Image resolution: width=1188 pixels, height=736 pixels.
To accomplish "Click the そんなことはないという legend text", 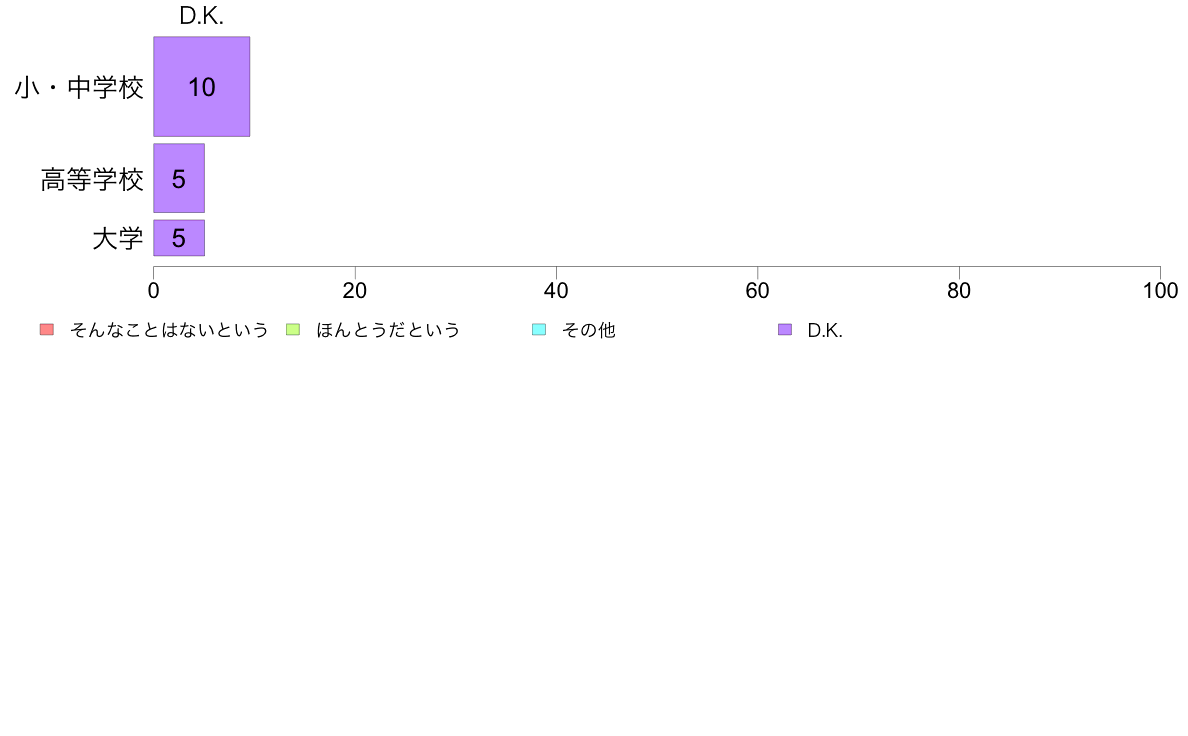I will (x=169, y=330).
